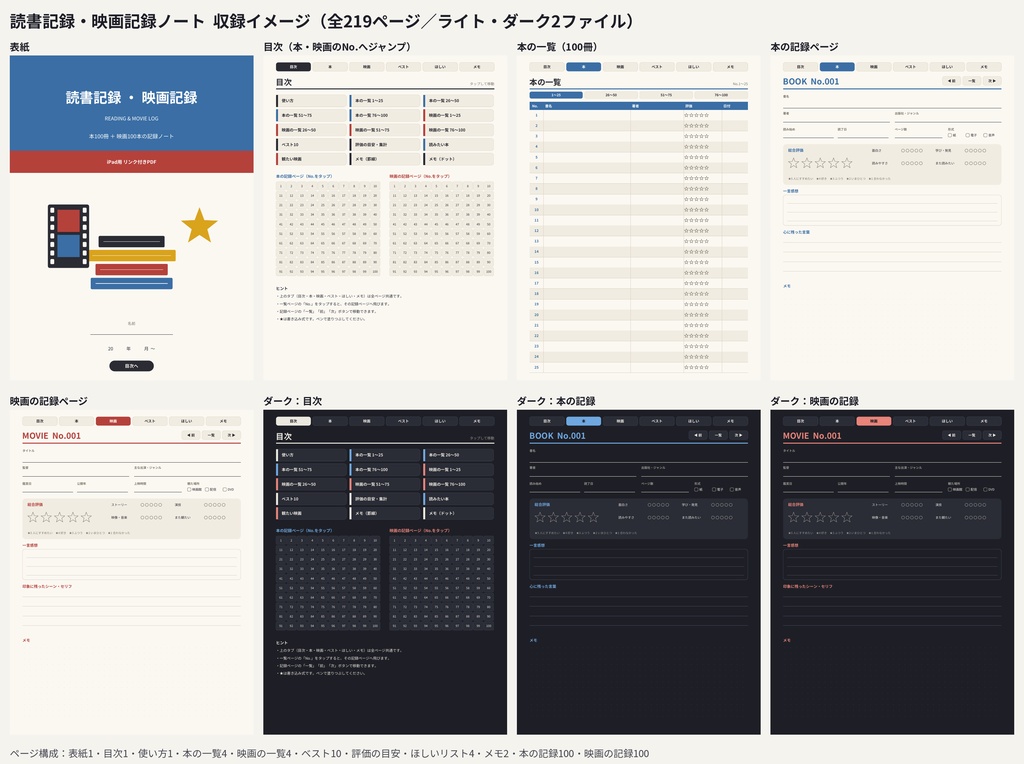
Task: Click the rating stars in row 25 of the book list
Action: point(696,367)
